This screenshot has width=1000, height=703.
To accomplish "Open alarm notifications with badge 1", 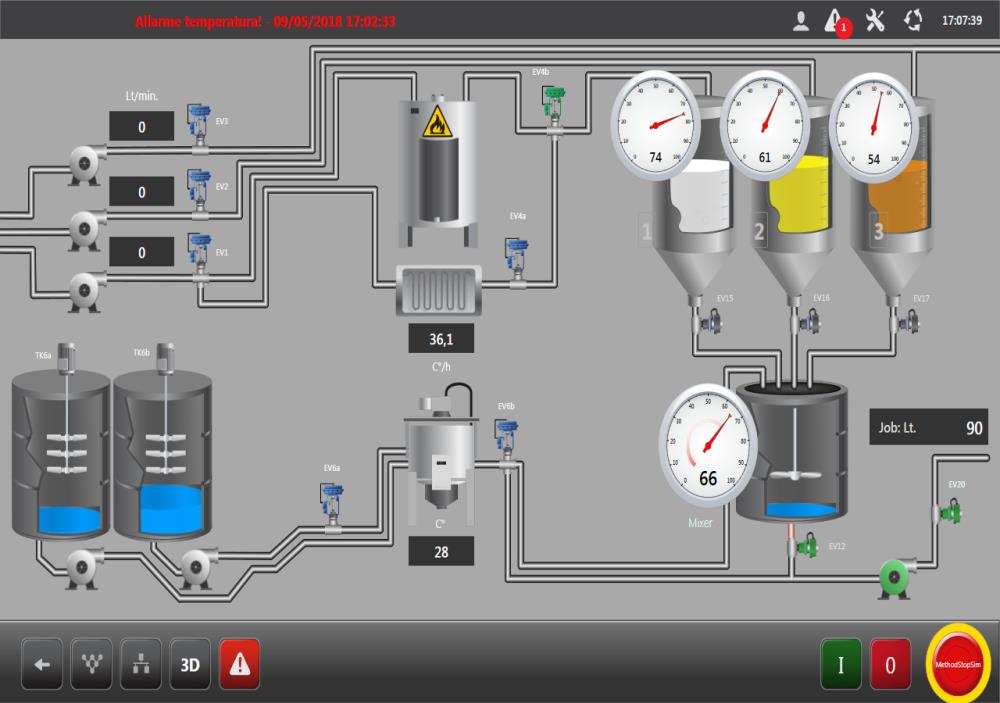I will click(834, 21).
